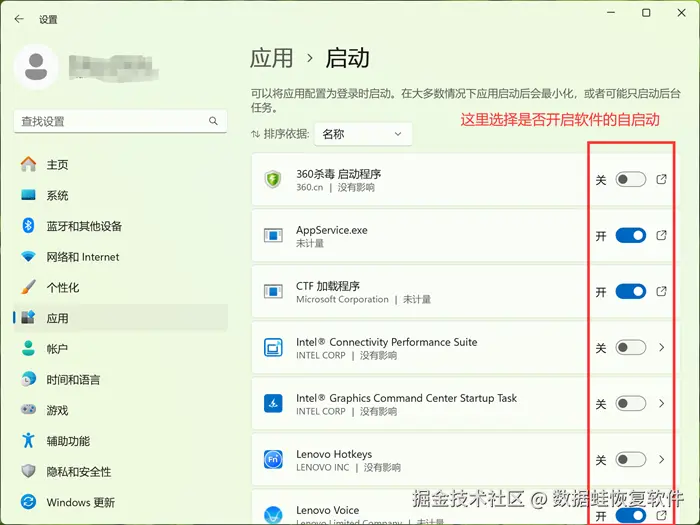
Task: Click the AppService.exe app icon
Action: pyautogui.click(x=273, y=235)
